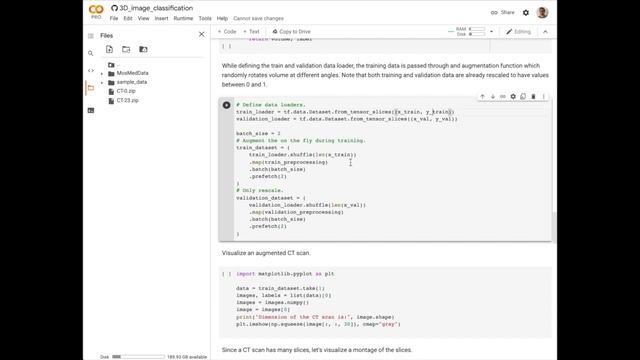
Task: Expand the sample_data folder
Action: 102,83
